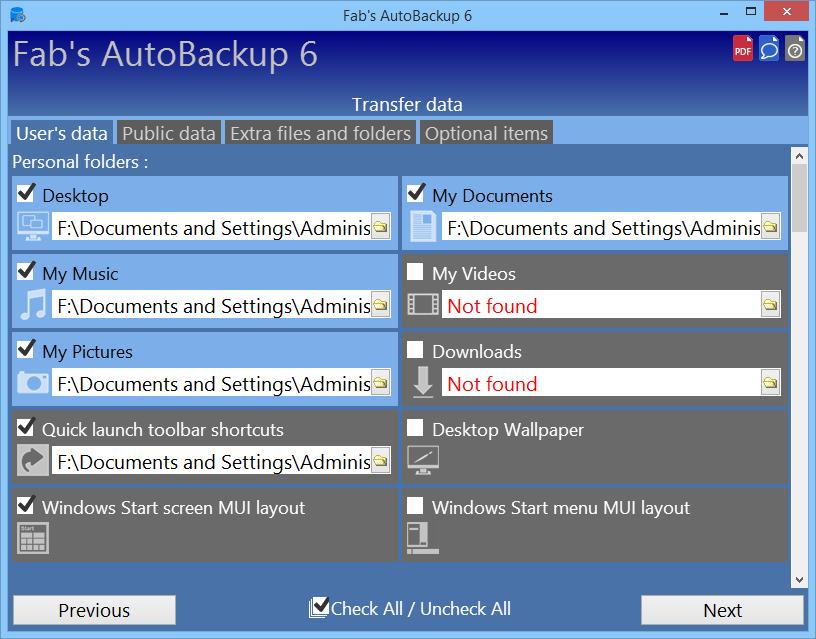Browse folder for Desktop path
The width and height of the screenshot is (816, 639).
point(381,226)
